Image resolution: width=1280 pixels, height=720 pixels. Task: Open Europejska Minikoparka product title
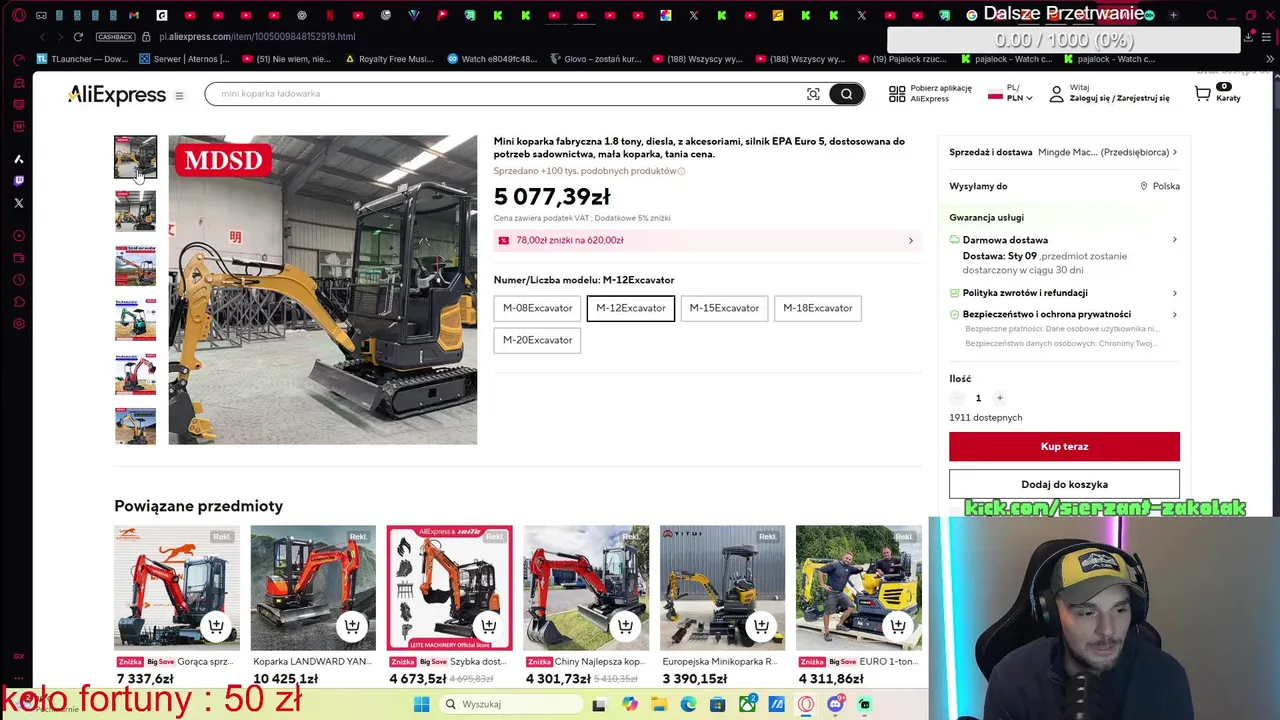coord(721,662)
